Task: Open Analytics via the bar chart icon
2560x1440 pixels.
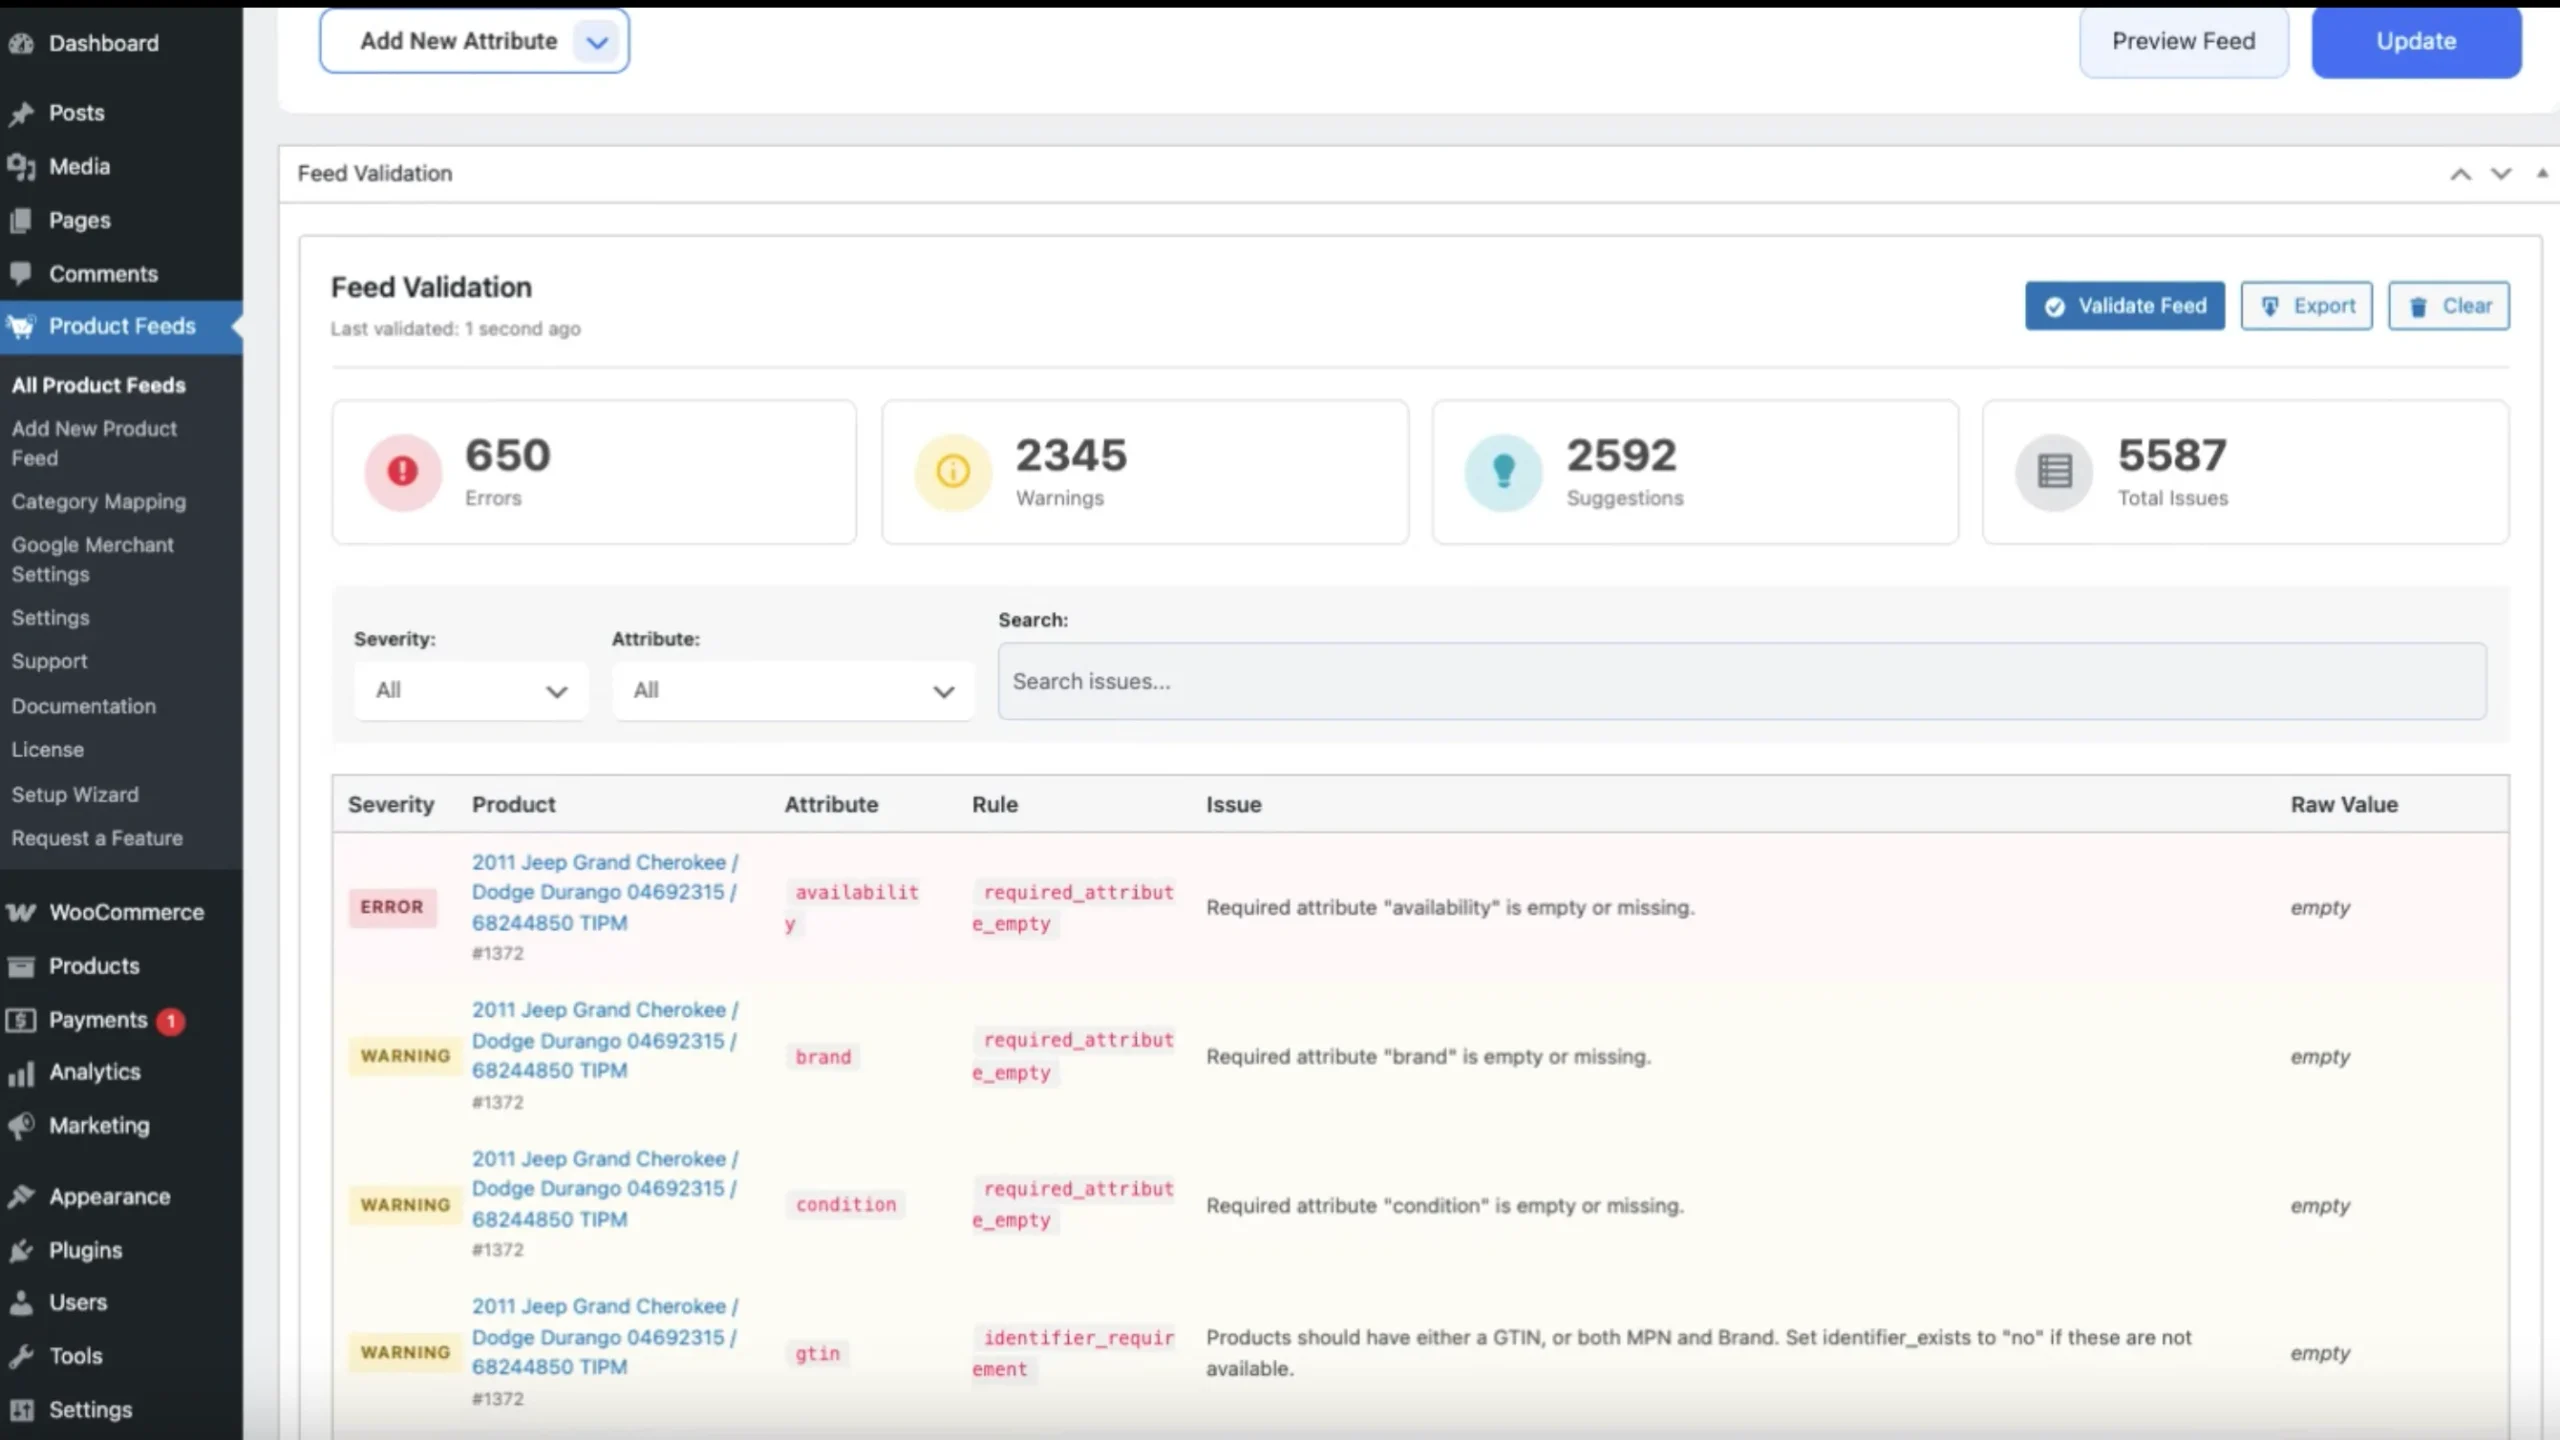Action: click(22, 1072)
